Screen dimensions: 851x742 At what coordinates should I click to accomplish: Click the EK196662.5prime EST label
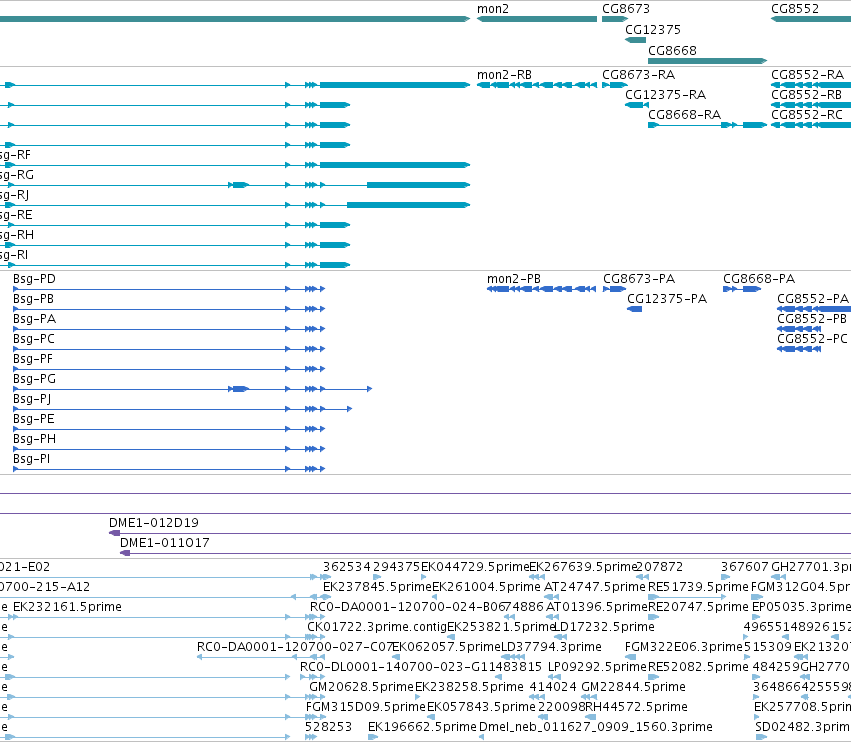422,727
